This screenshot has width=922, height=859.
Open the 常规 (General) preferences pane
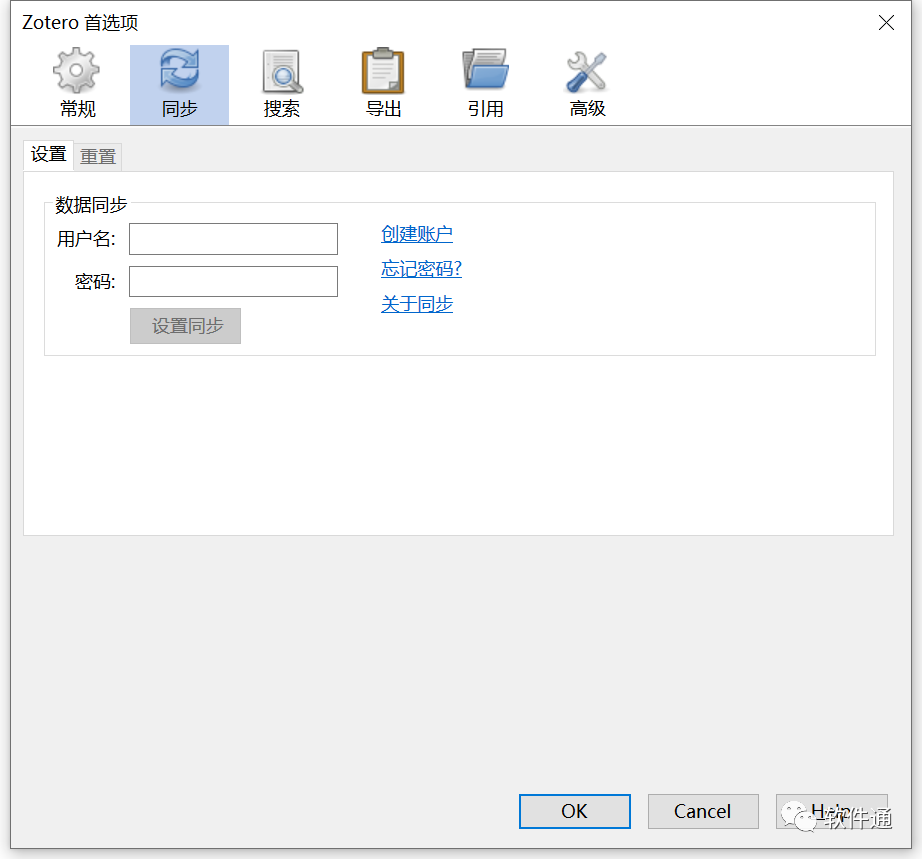[77, 84]
